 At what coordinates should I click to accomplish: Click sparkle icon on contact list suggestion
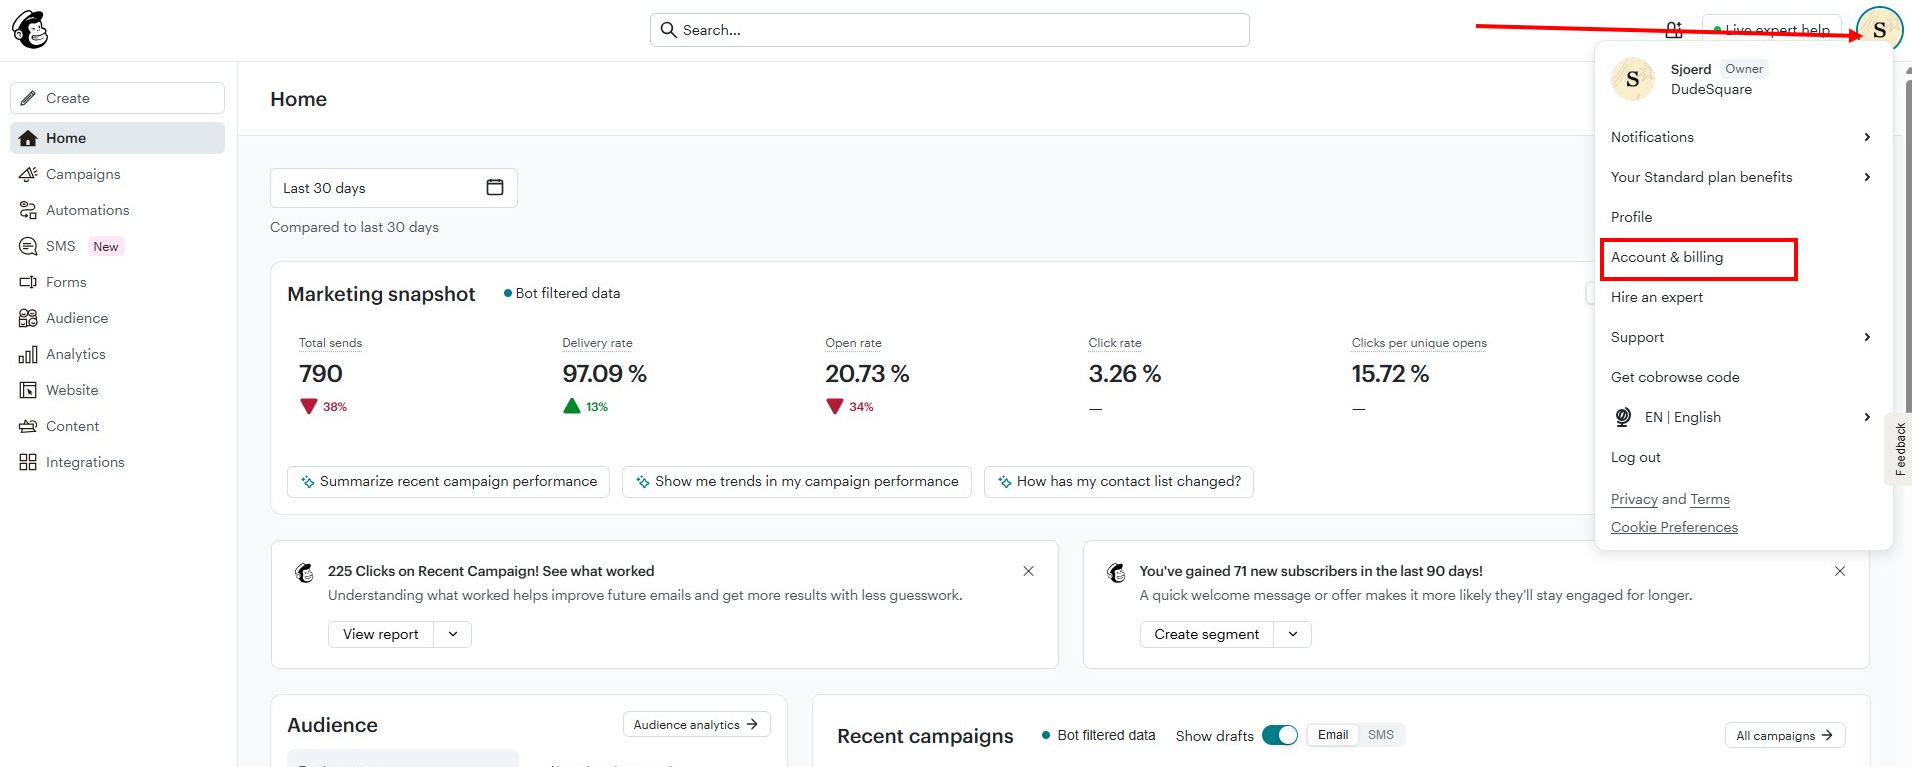click(x=1004, y=482)
